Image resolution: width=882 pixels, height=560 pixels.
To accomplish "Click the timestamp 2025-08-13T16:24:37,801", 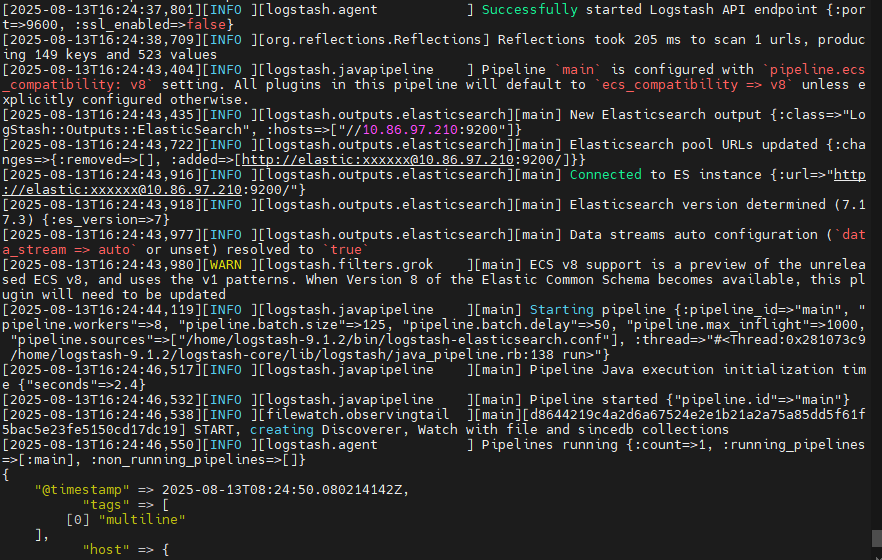I will pos(101,10).
